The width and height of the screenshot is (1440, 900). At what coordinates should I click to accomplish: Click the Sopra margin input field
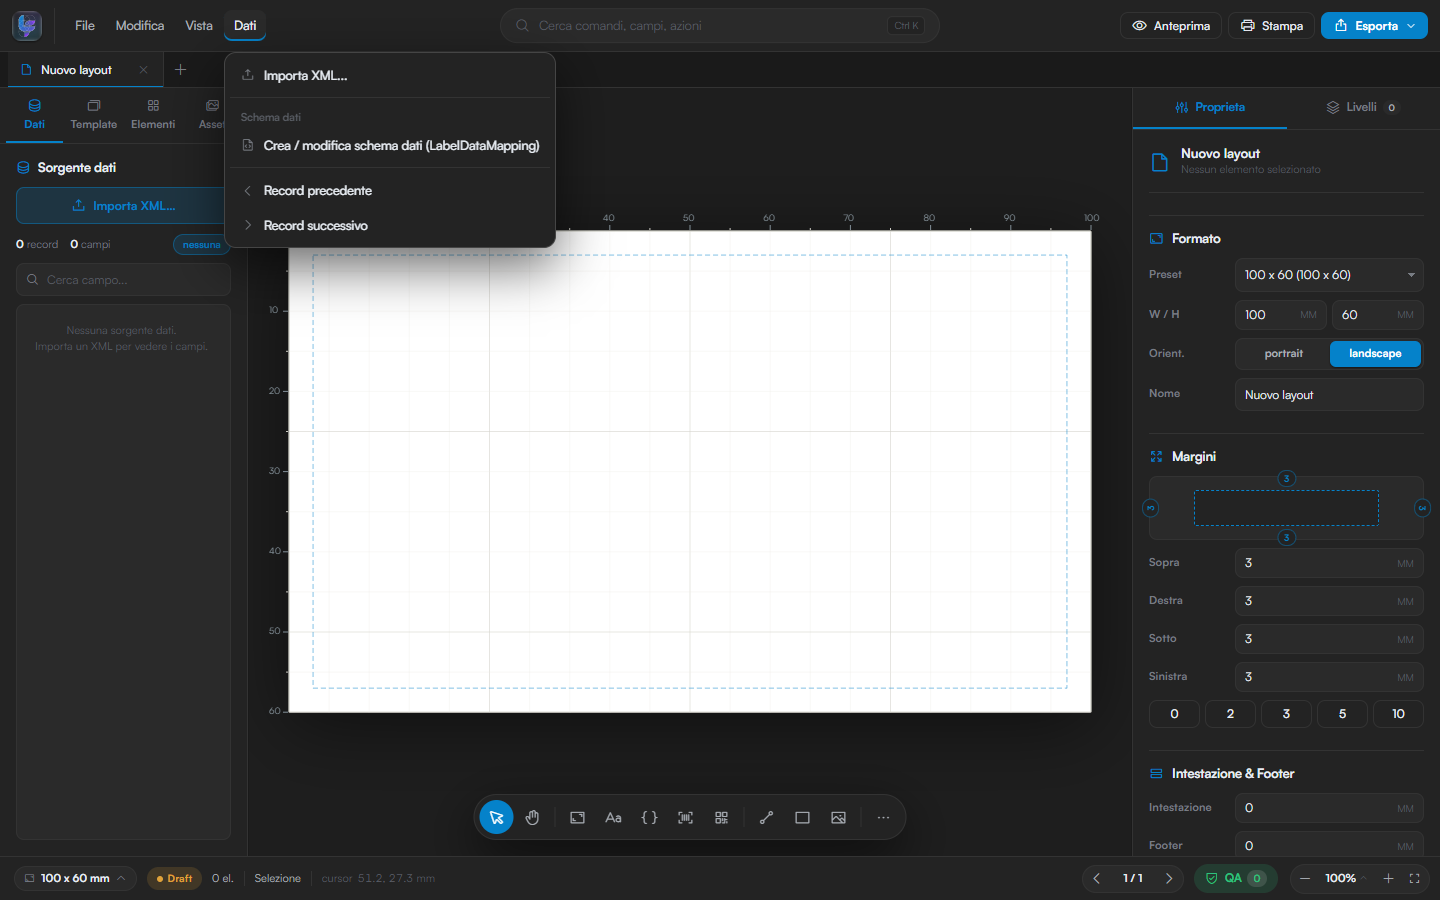point(1329,563)
